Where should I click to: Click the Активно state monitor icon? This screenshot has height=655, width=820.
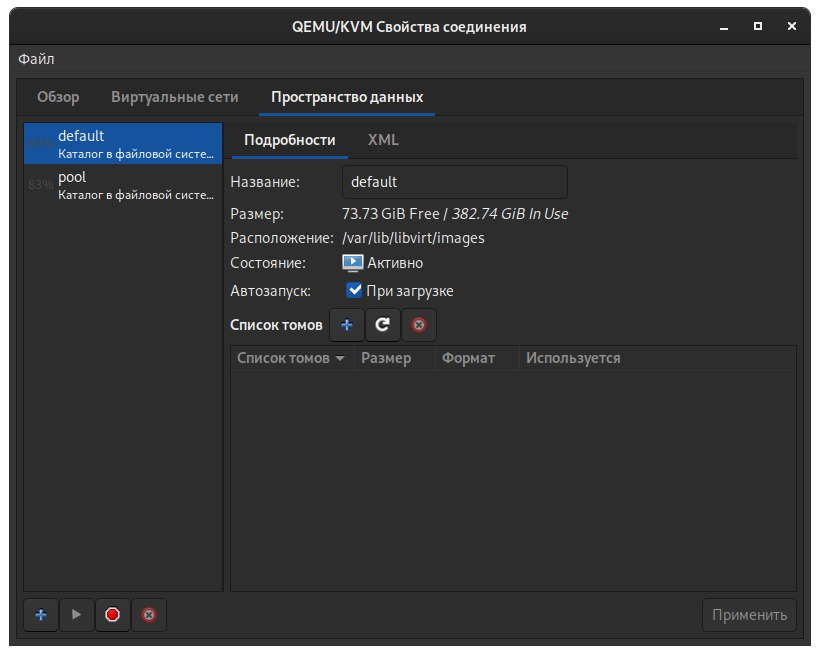tap(352, 263)
